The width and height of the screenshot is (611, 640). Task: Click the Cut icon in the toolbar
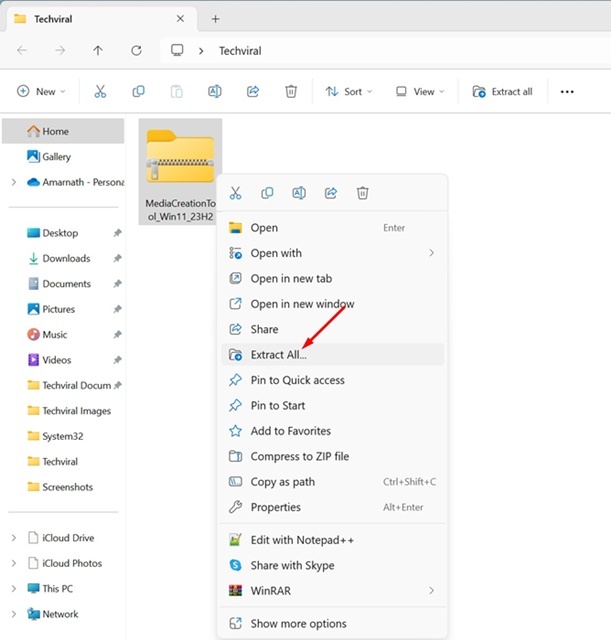click(100, 91)
